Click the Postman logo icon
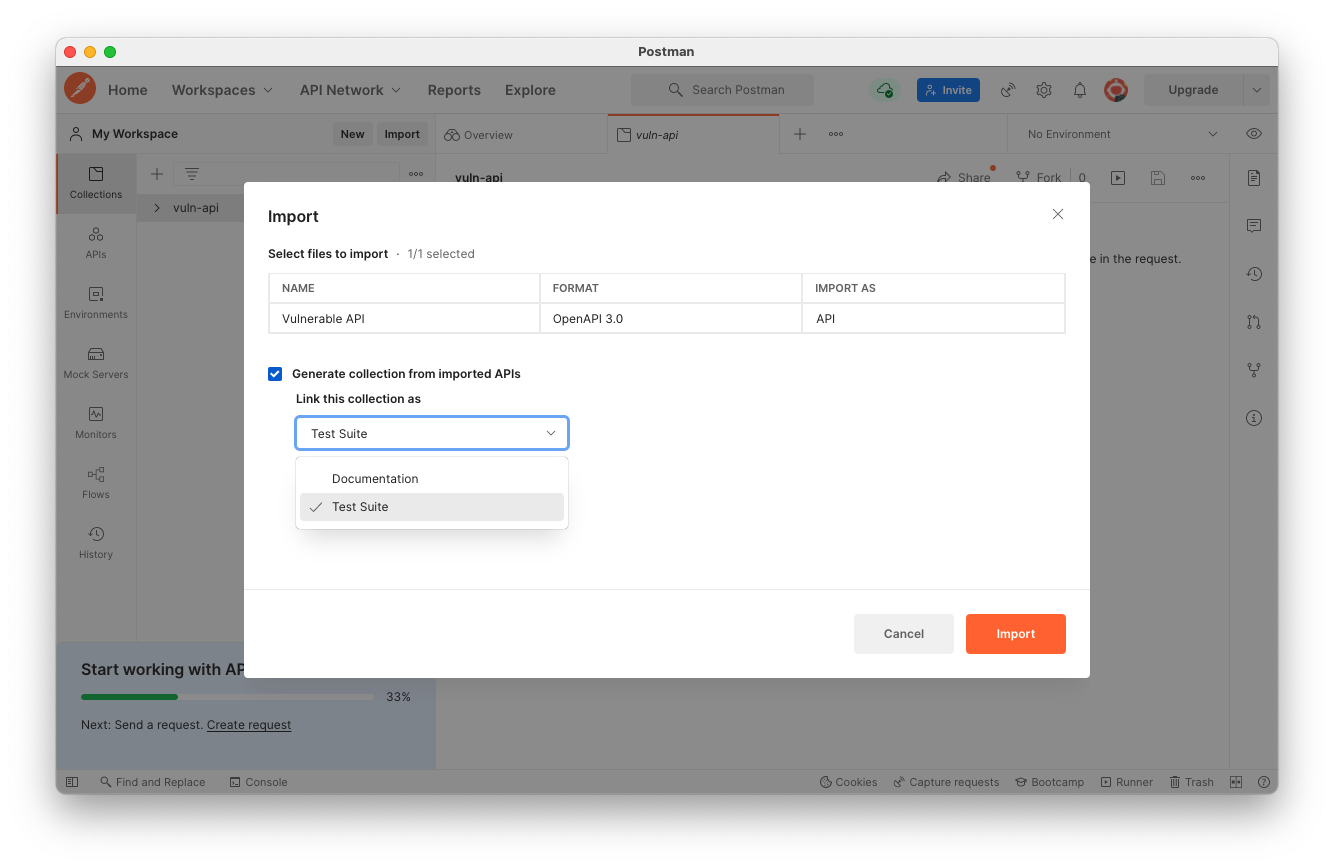The width and height of the screenshot is (1334, 868). click(x=80, y=89)
